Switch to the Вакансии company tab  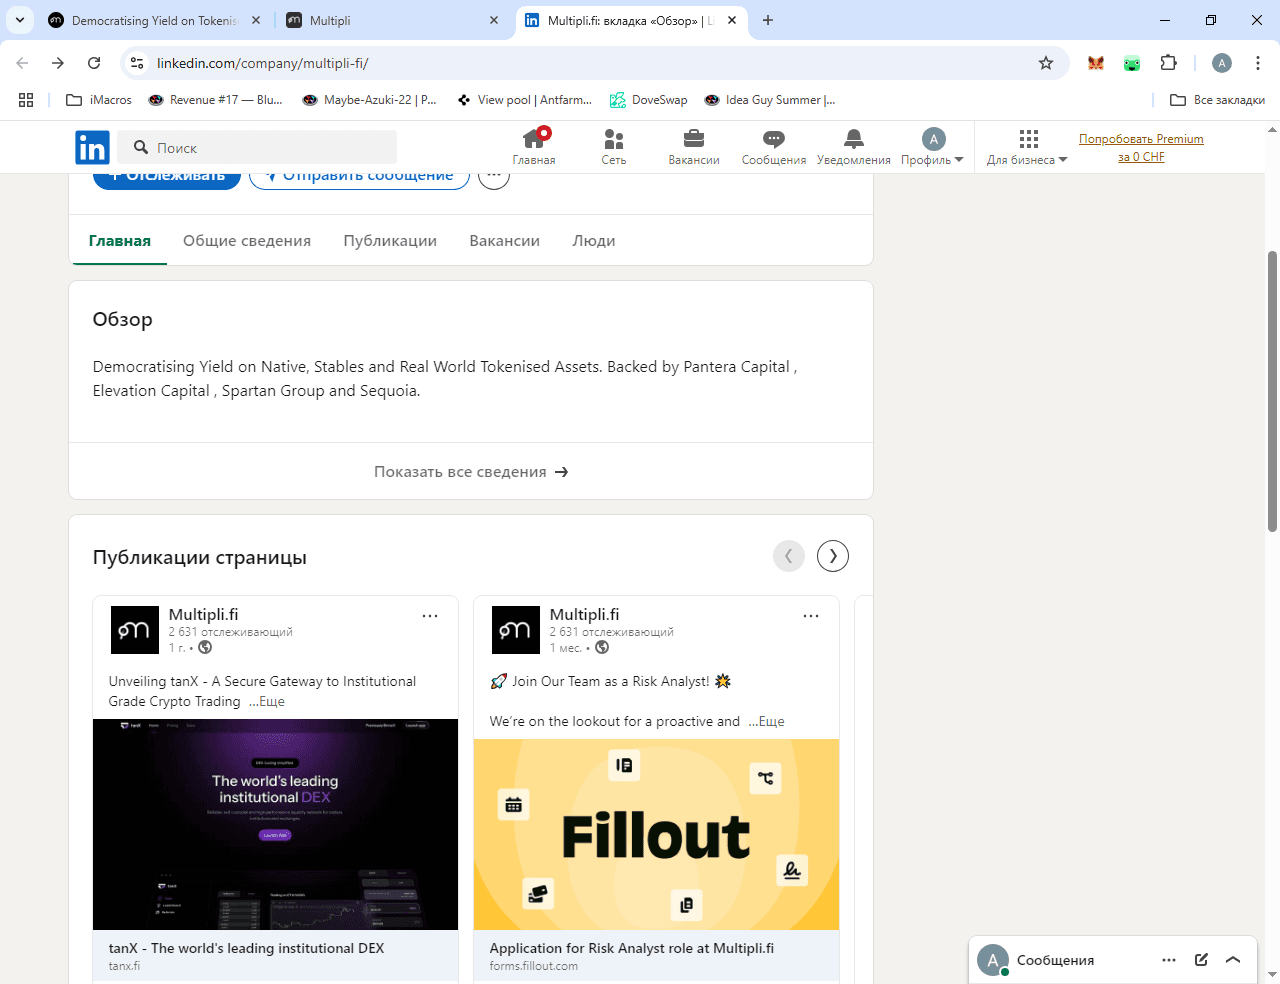point(505,241)
